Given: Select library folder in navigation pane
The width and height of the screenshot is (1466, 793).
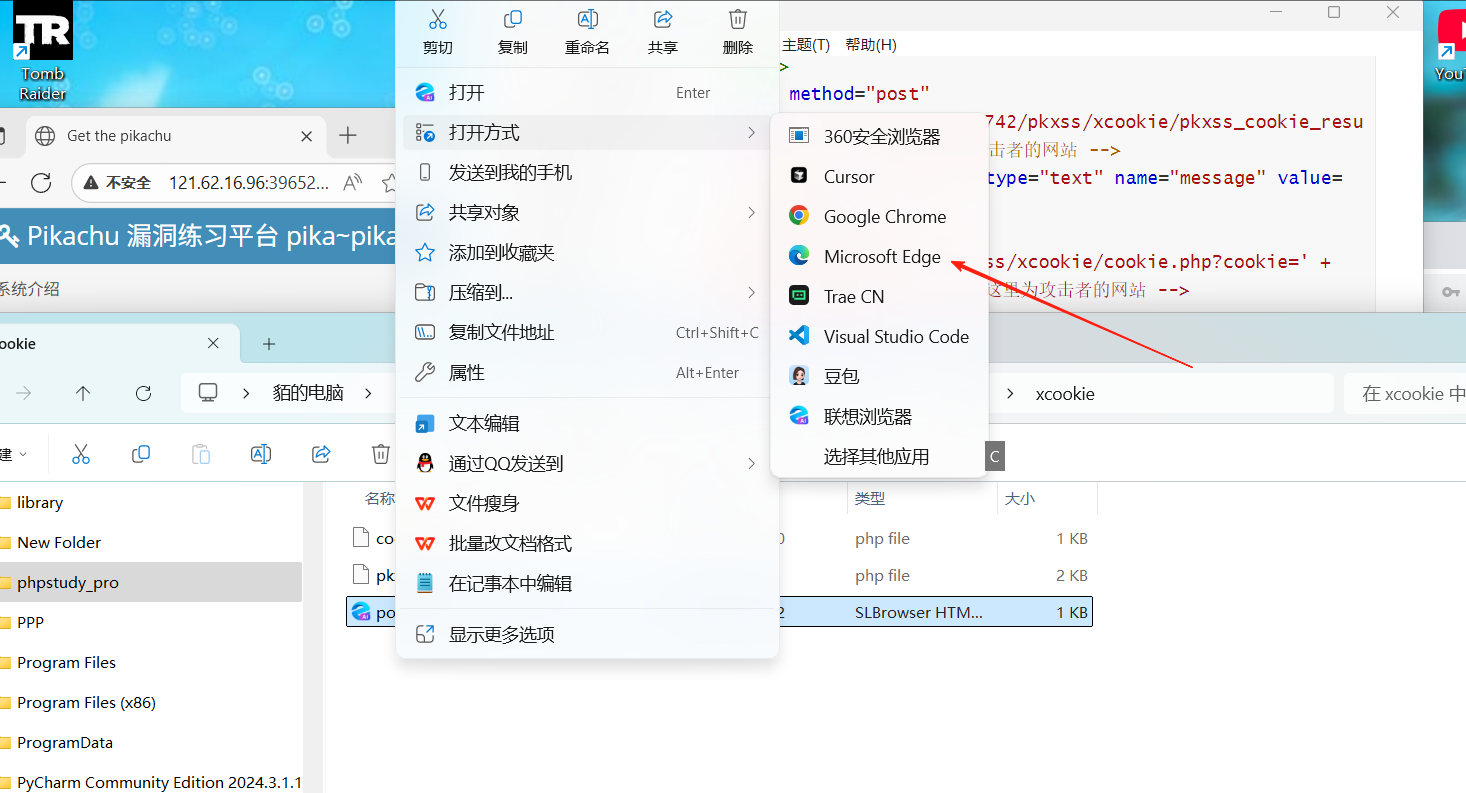Looking at the screenshot, I should 150,502.
